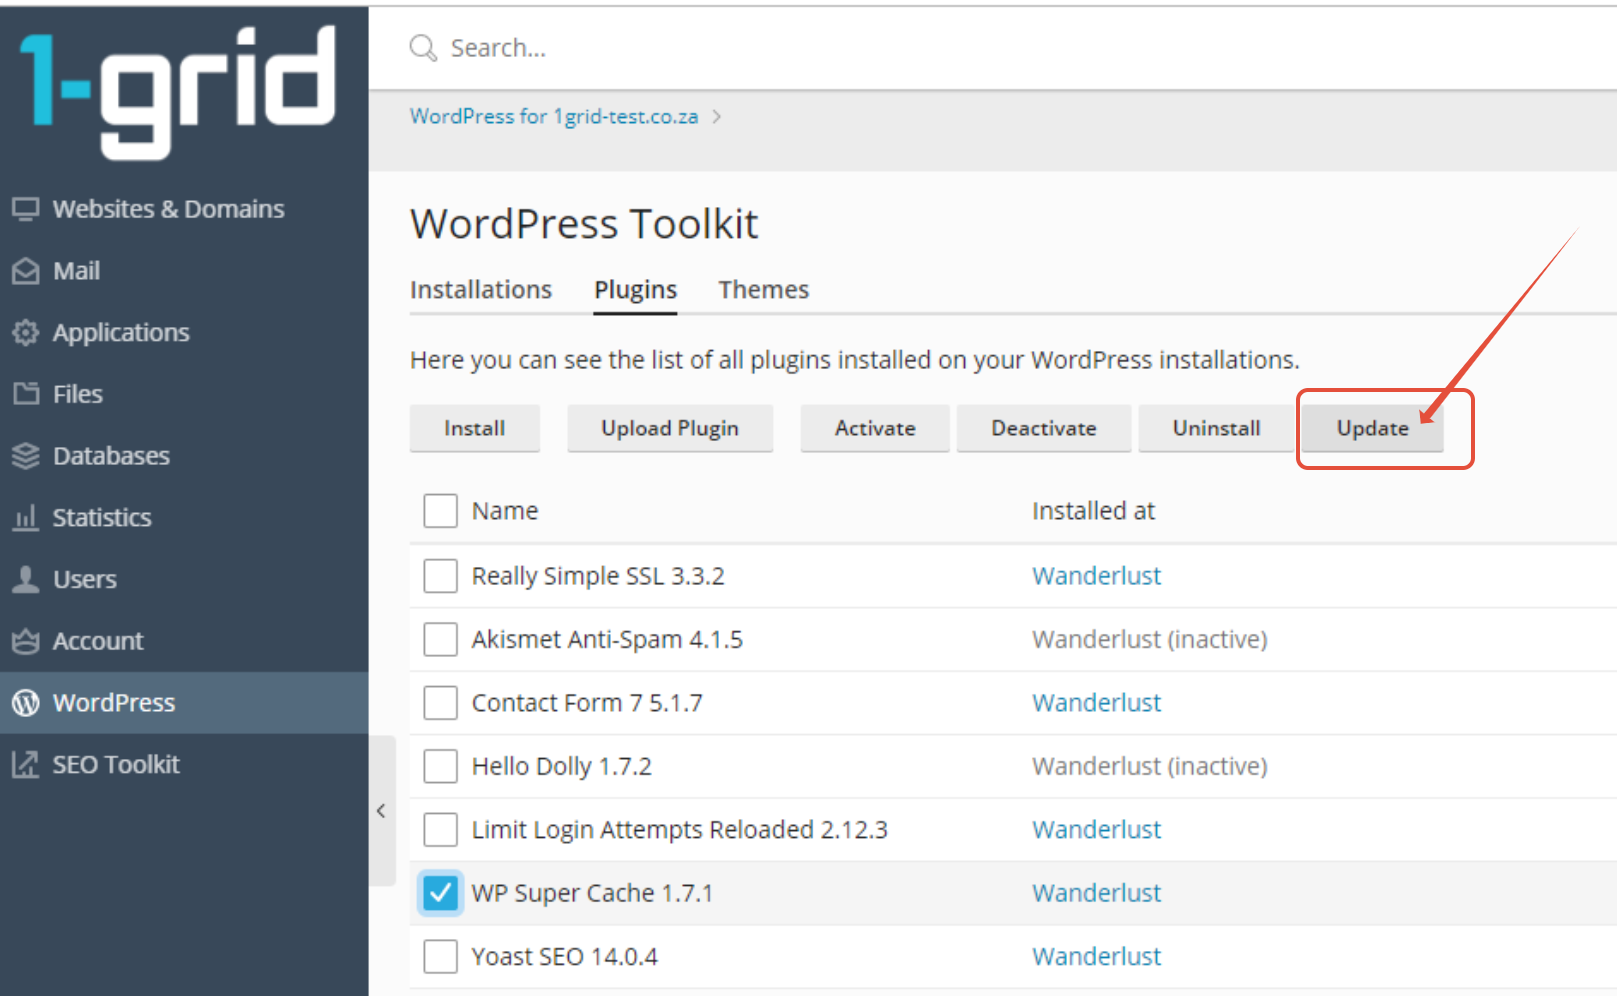1617x996 pixels.
Task: Open the Mail section
Action: coord(184,271)
